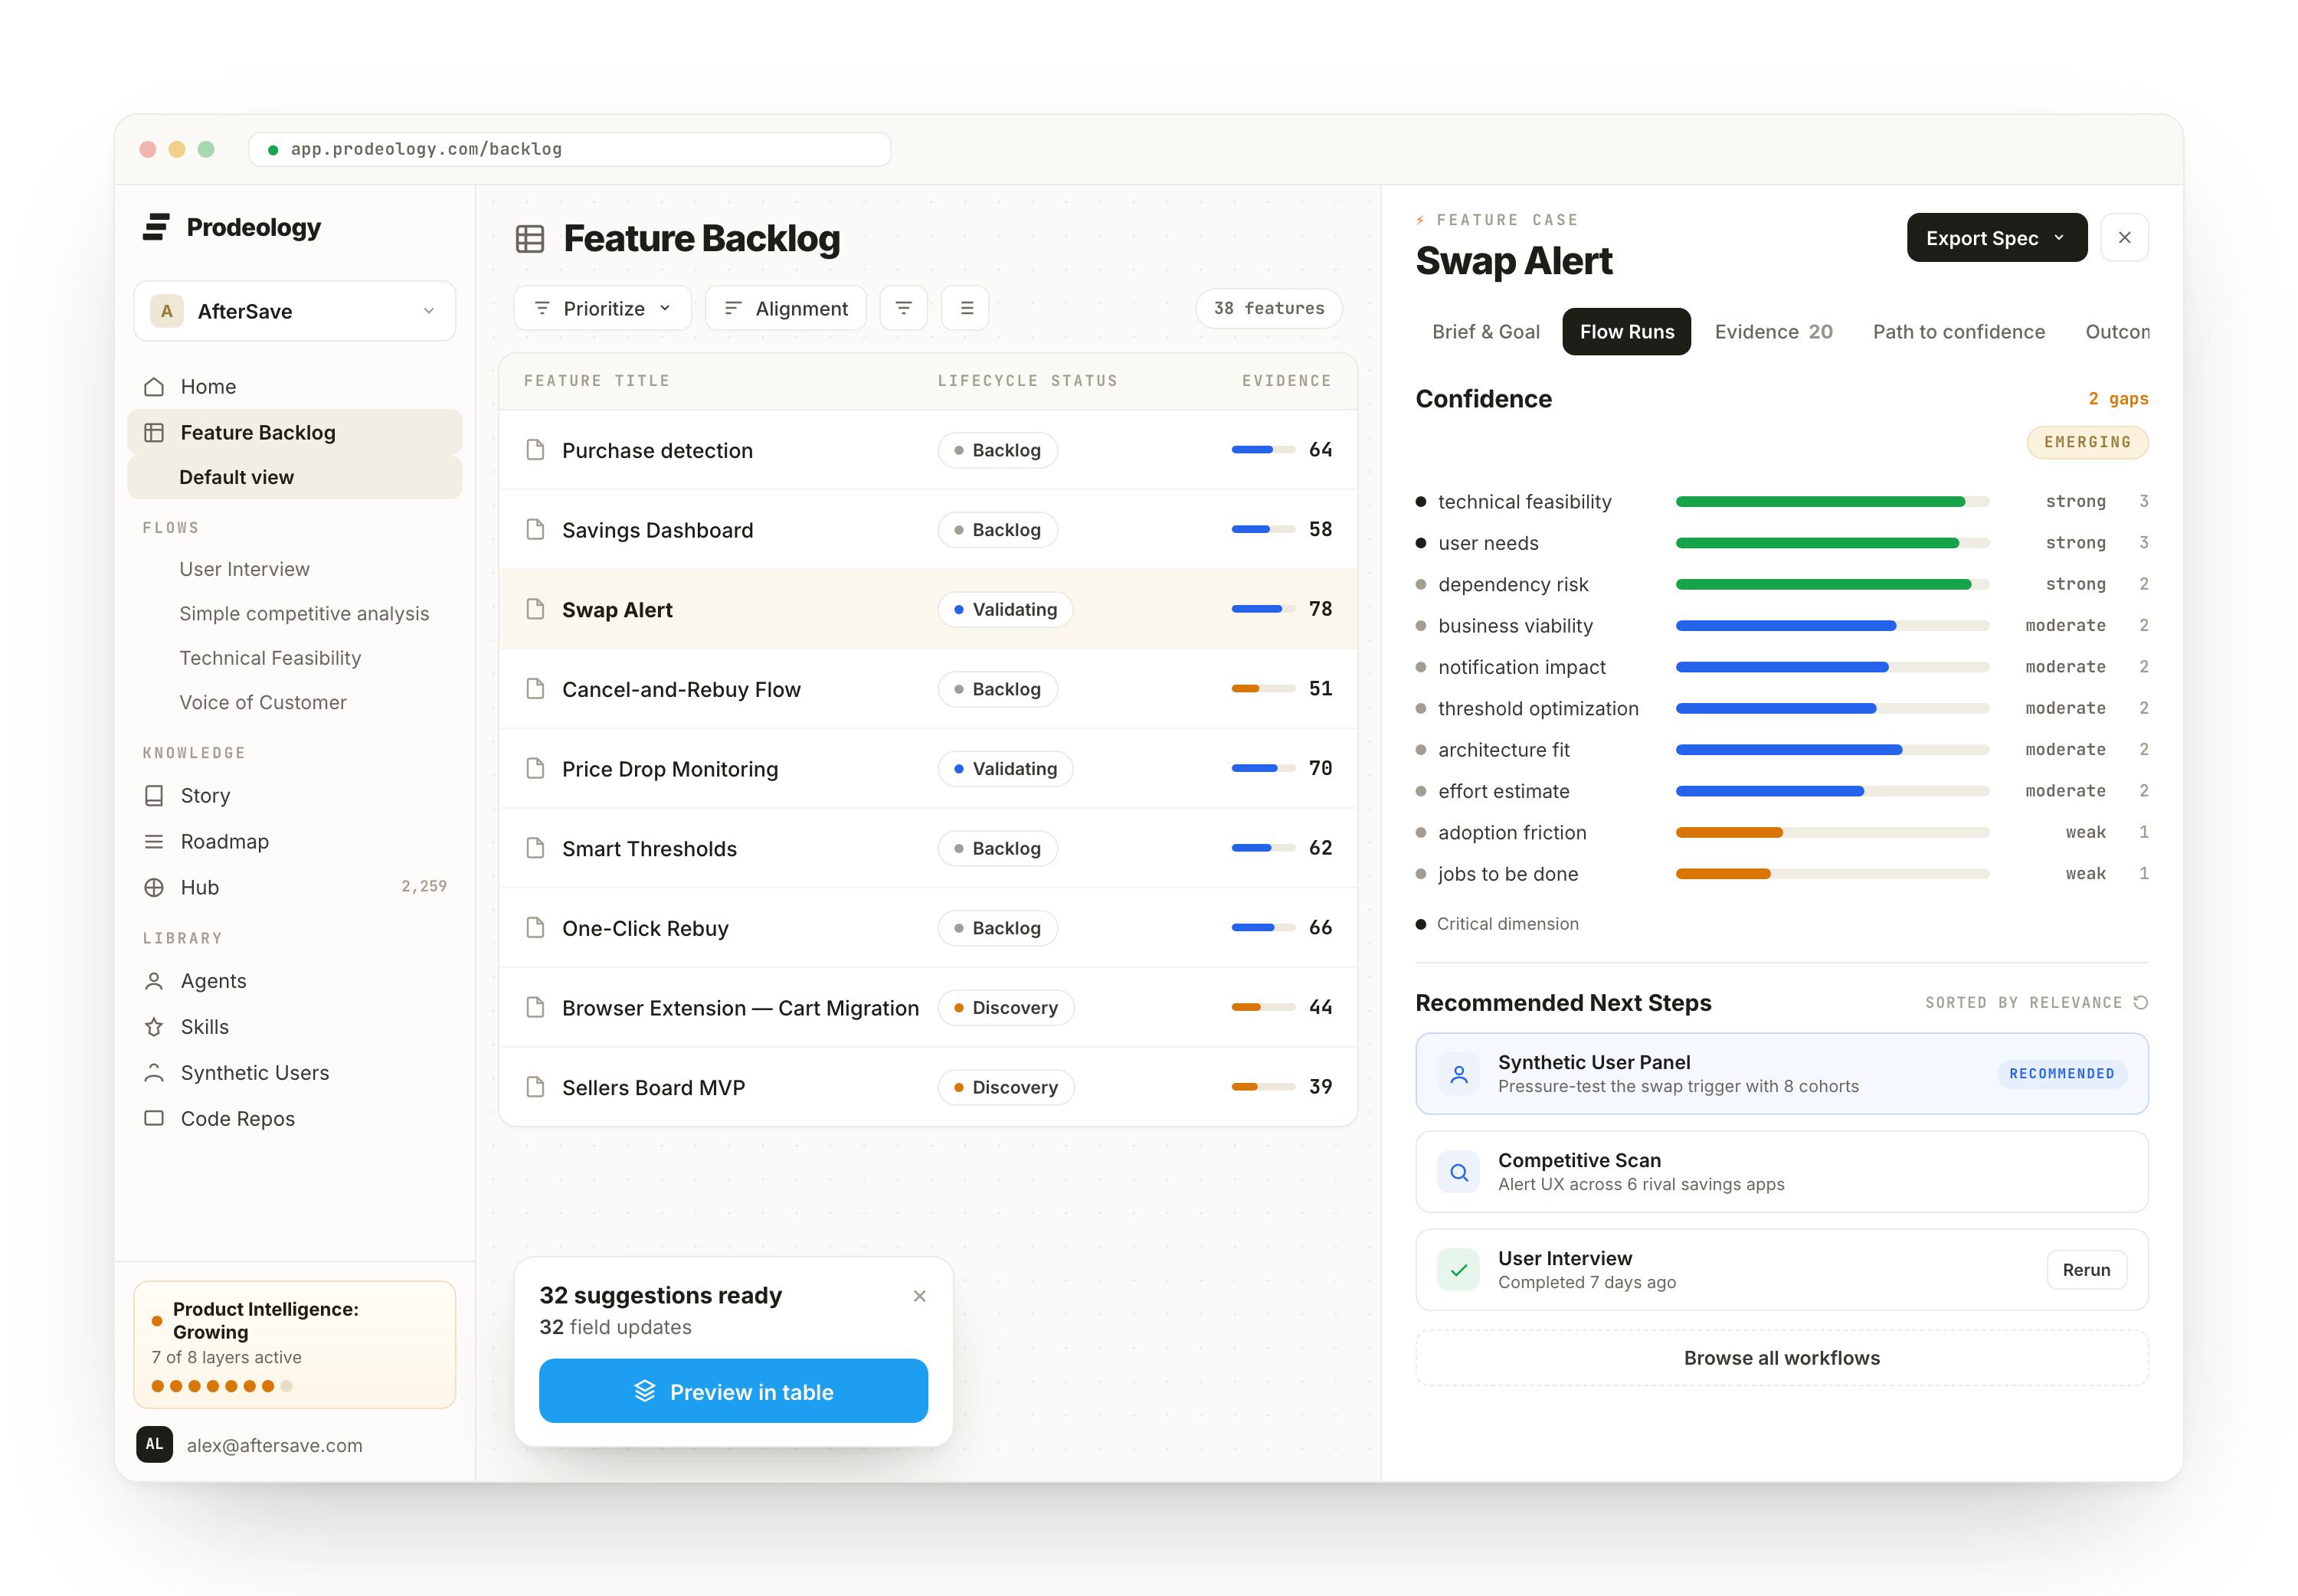The width and height of the screenshot is (2298, 1596).
Task: Select the Flow Runs tab
Action: [x=1627, y=332]
